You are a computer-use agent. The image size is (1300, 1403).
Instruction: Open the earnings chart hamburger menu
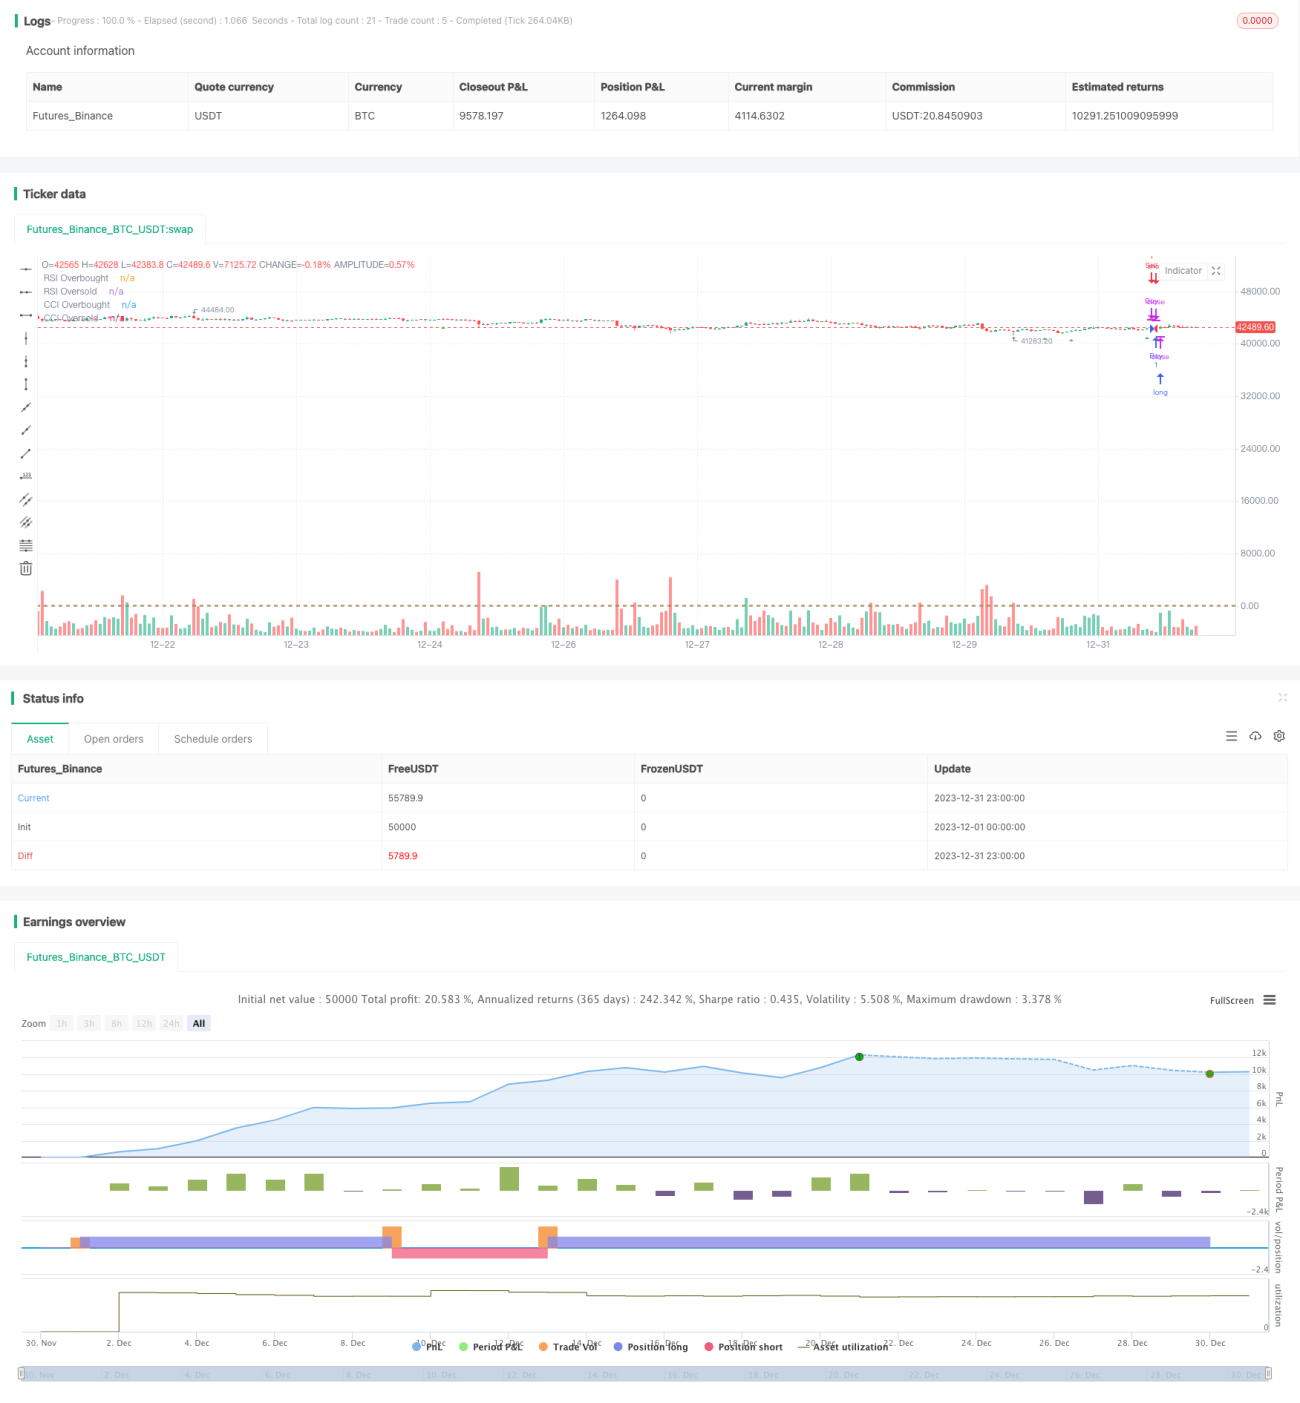point(1270,1000)
